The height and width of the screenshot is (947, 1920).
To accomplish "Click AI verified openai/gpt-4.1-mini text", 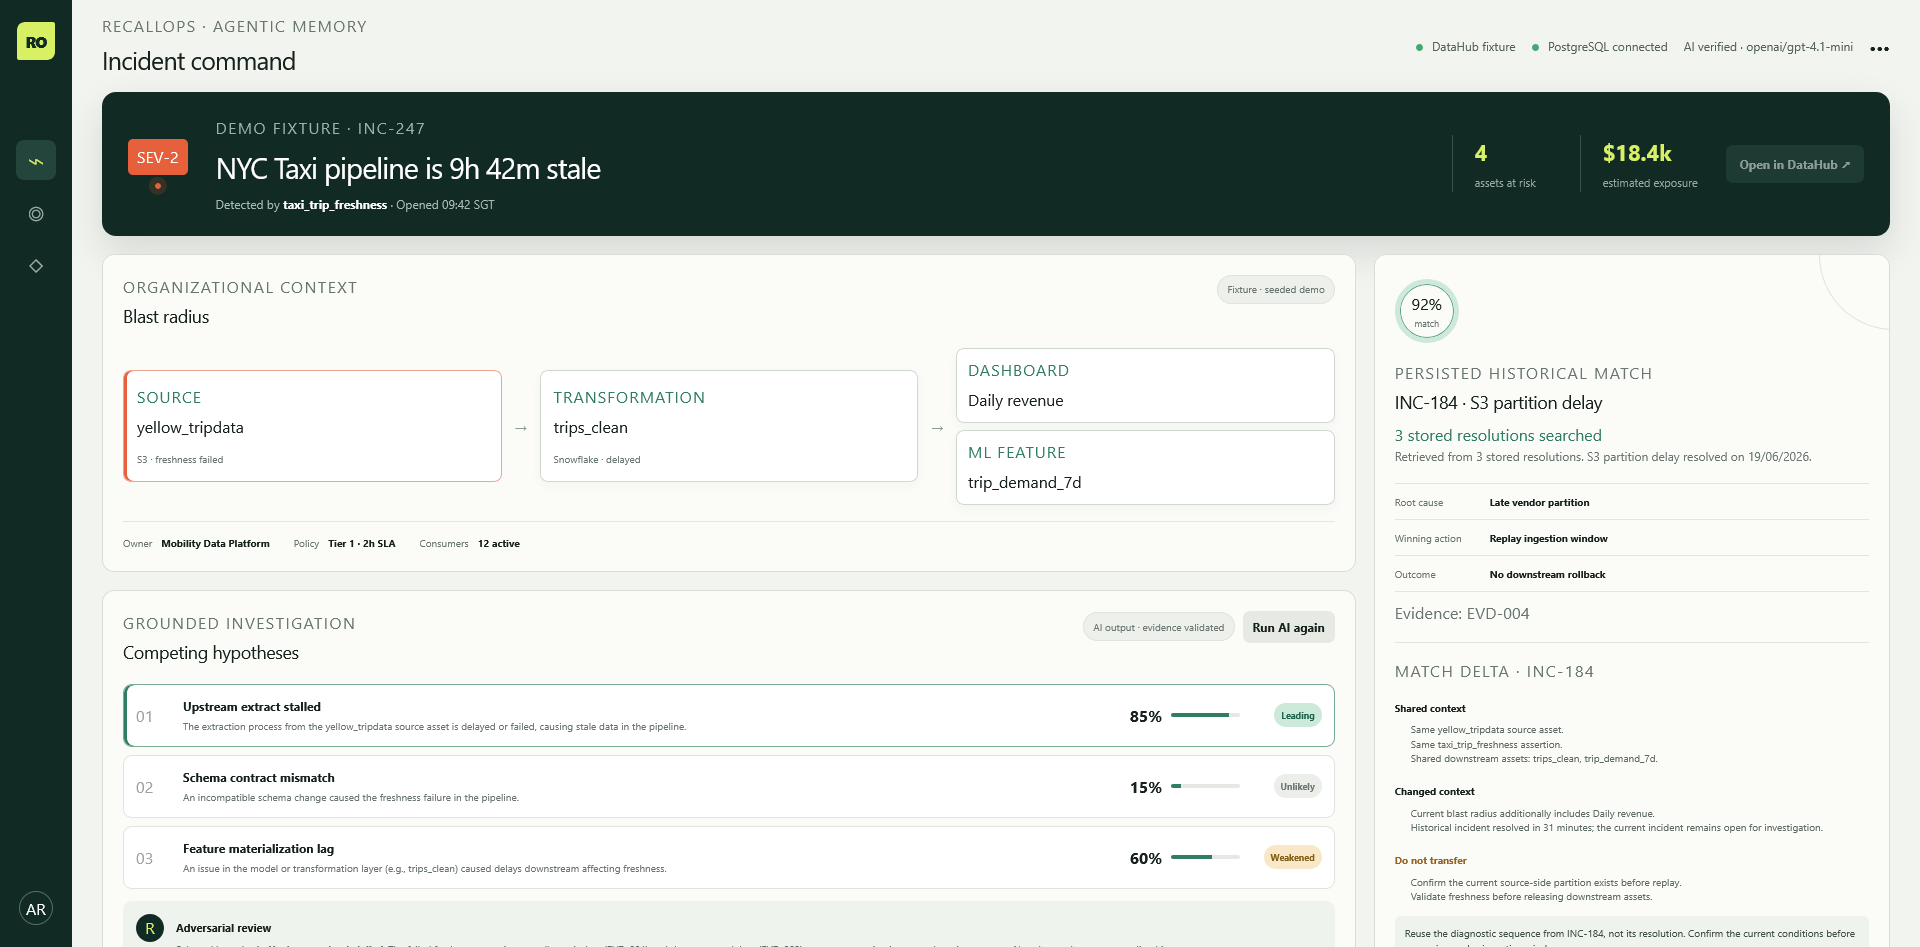I will 1768,47.
